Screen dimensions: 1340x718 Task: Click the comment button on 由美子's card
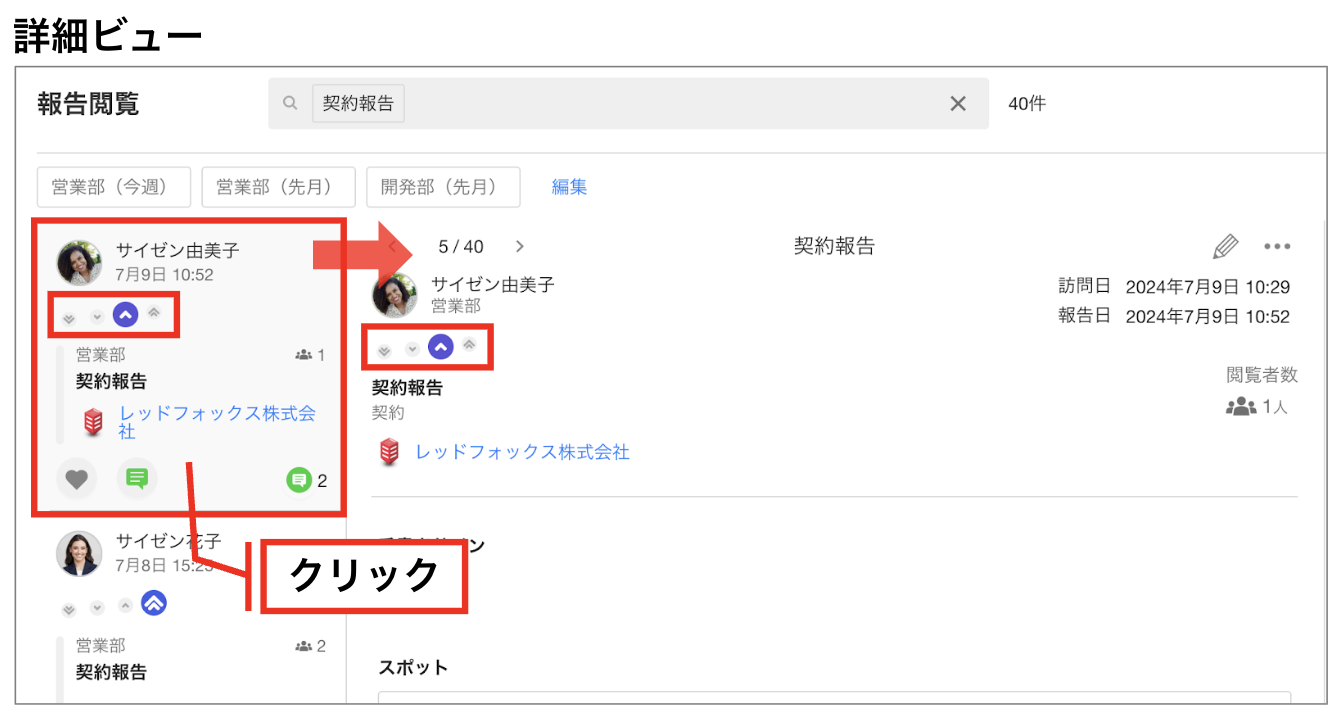coord(137,479)
